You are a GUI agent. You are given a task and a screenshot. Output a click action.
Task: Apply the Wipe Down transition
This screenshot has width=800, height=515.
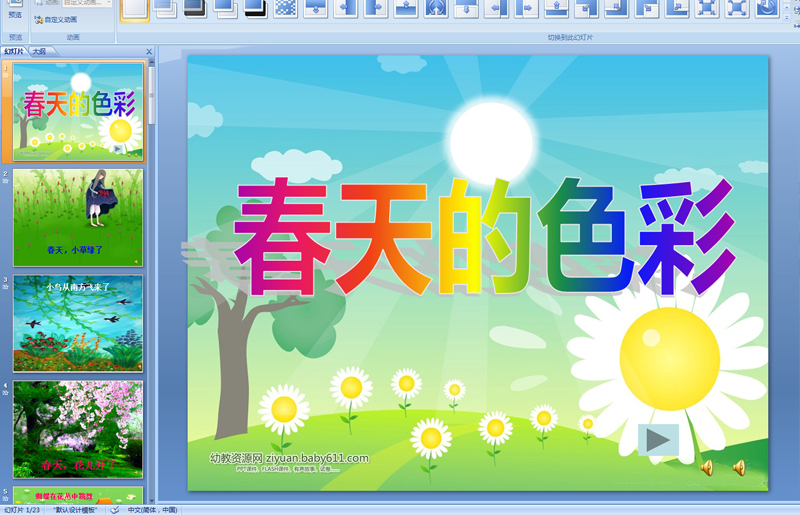tap(316, 9)
